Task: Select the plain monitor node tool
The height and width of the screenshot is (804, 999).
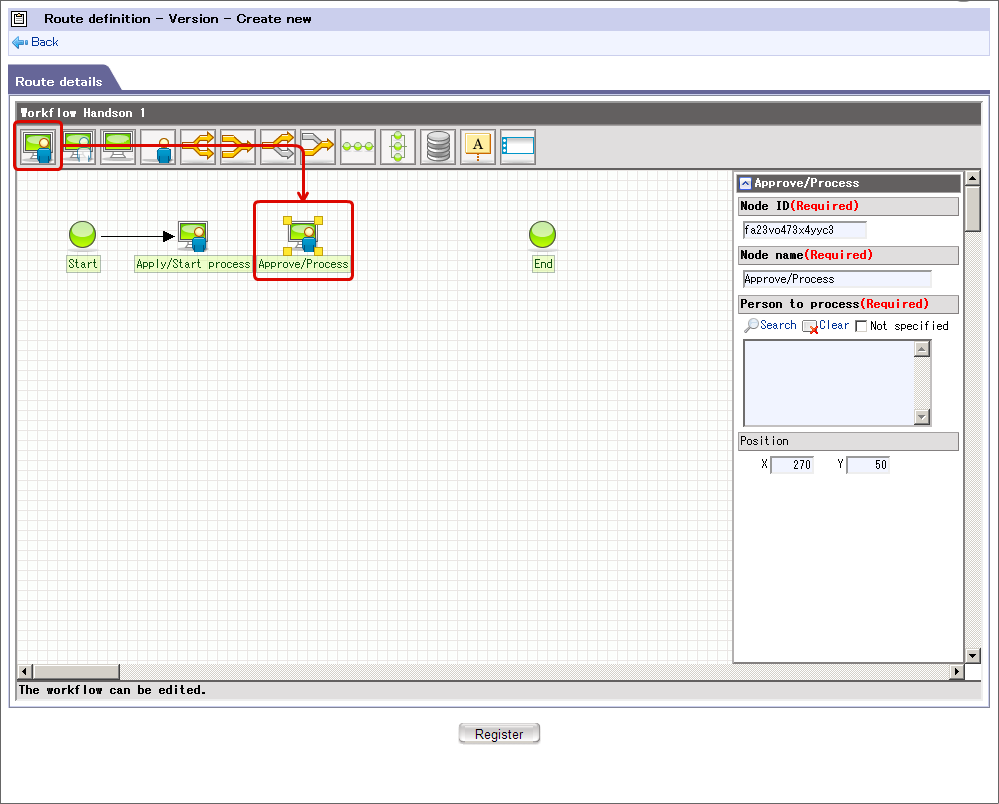Action: coord(118,147)
